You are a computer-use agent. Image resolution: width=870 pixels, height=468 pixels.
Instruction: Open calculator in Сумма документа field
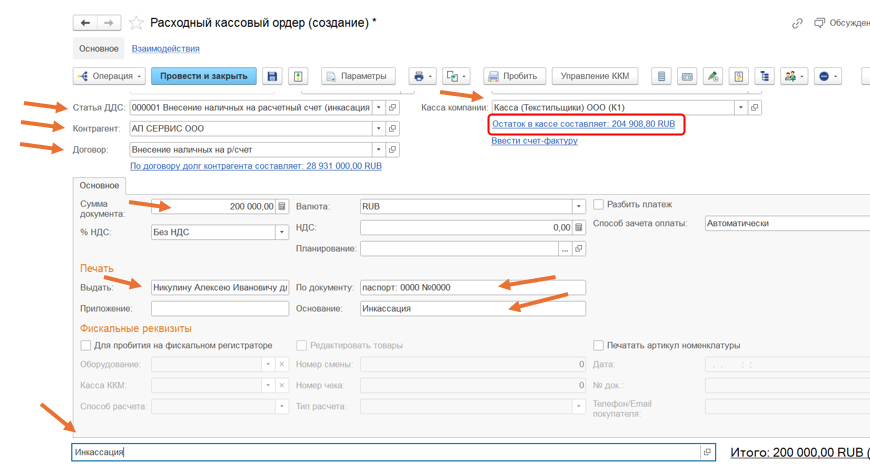tap(282, 206)
